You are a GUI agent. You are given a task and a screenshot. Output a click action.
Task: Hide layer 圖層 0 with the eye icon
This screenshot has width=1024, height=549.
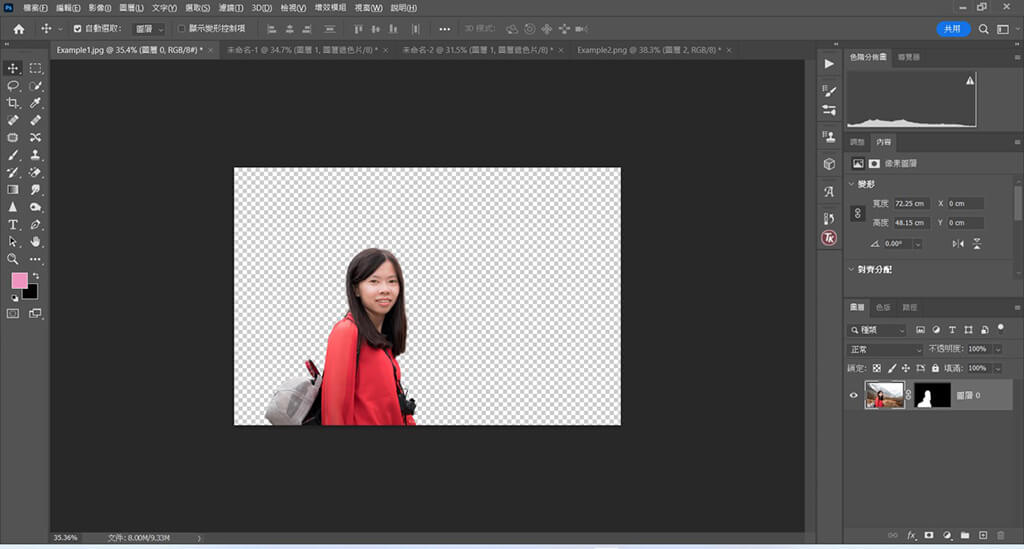click(x=854, y=395)
